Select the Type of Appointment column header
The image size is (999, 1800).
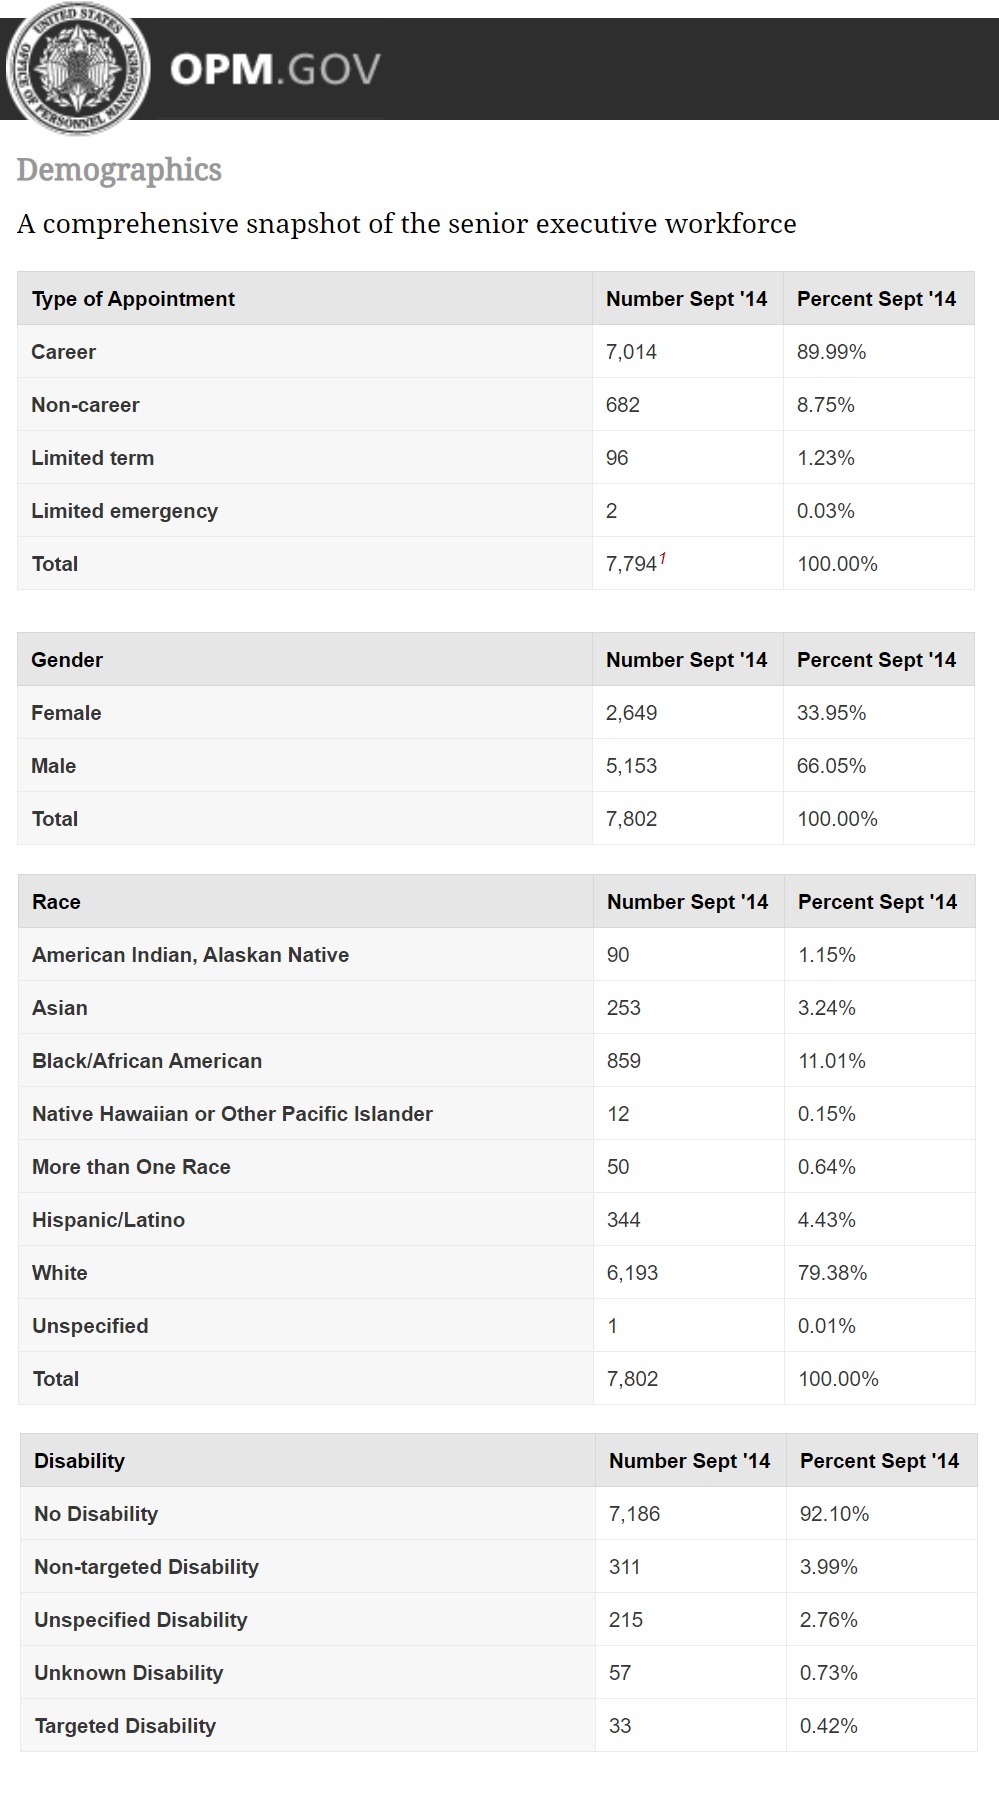coord(133,299)
